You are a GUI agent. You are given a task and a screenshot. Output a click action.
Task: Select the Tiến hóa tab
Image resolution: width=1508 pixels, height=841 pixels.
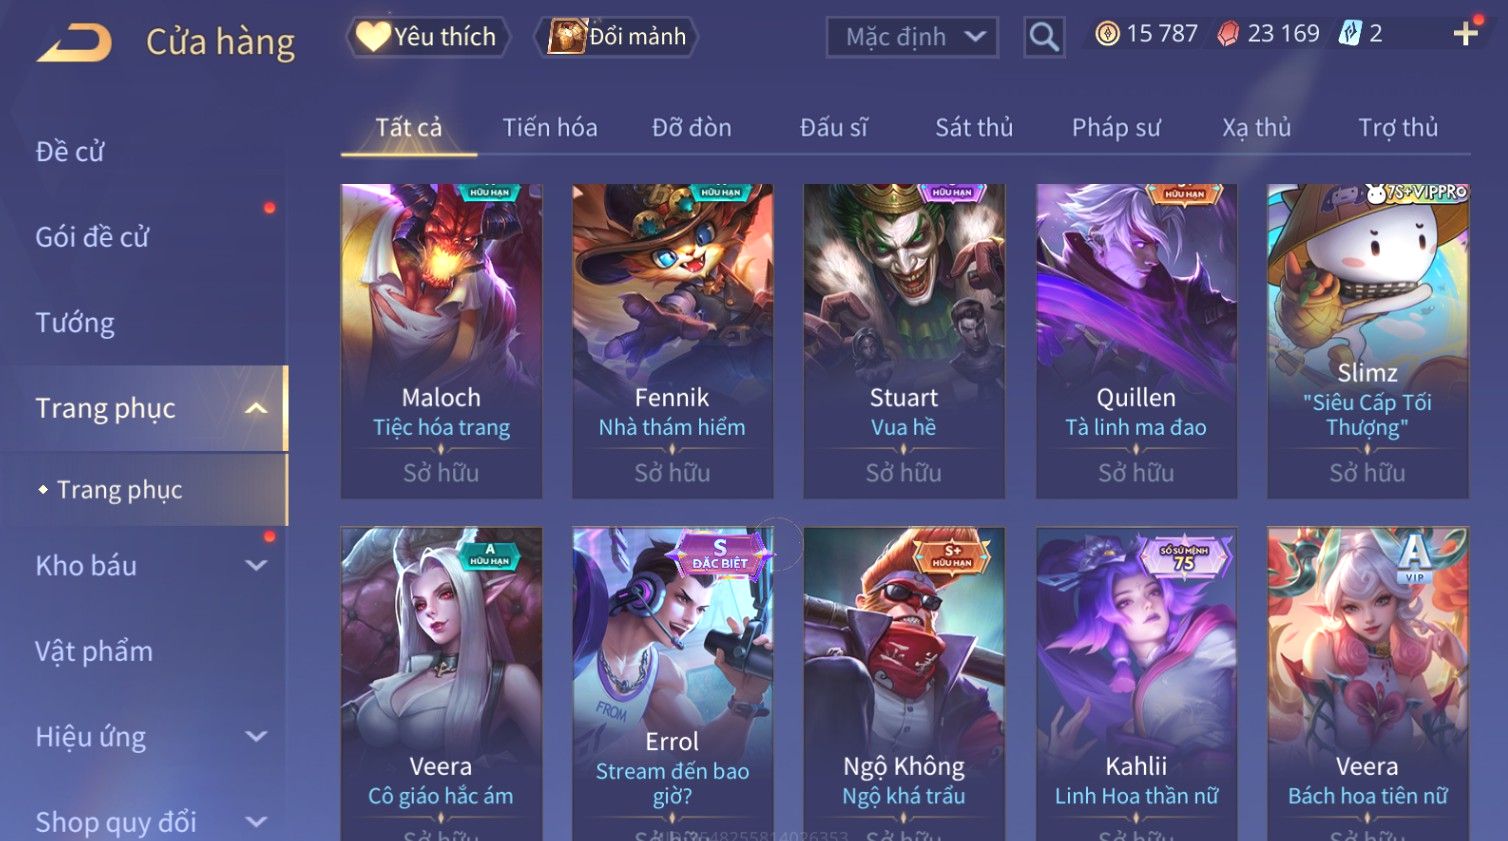(x=550, y=127)
